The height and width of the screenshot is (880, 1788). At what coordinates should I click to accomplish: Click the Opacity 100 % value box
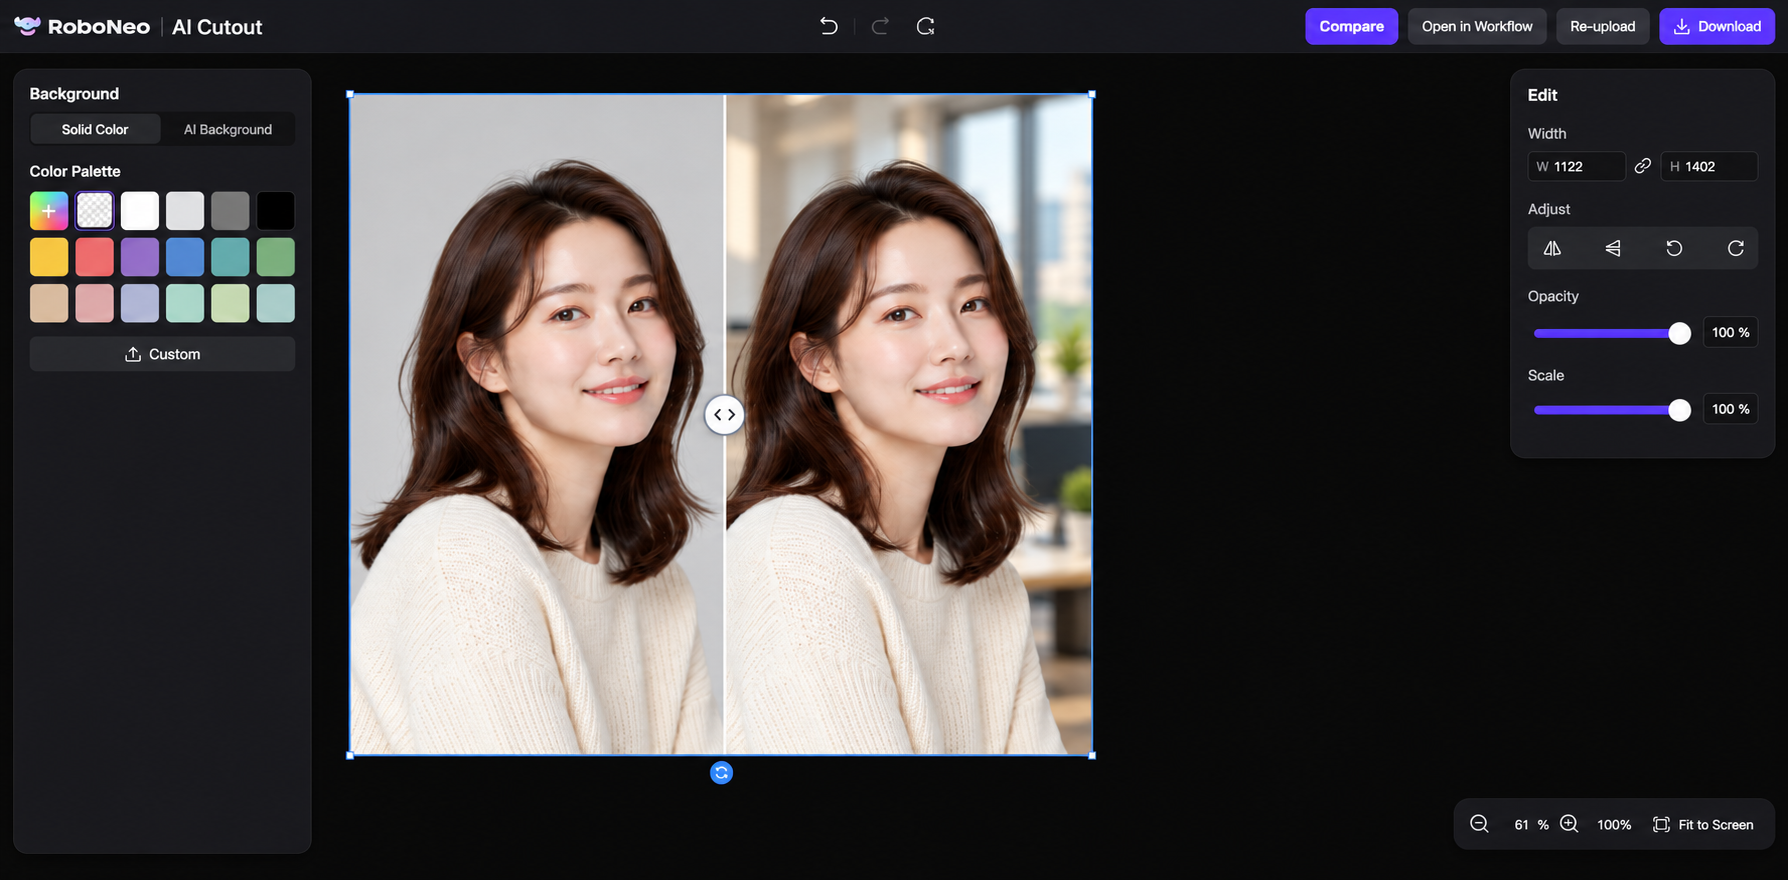click(1730, 332)
